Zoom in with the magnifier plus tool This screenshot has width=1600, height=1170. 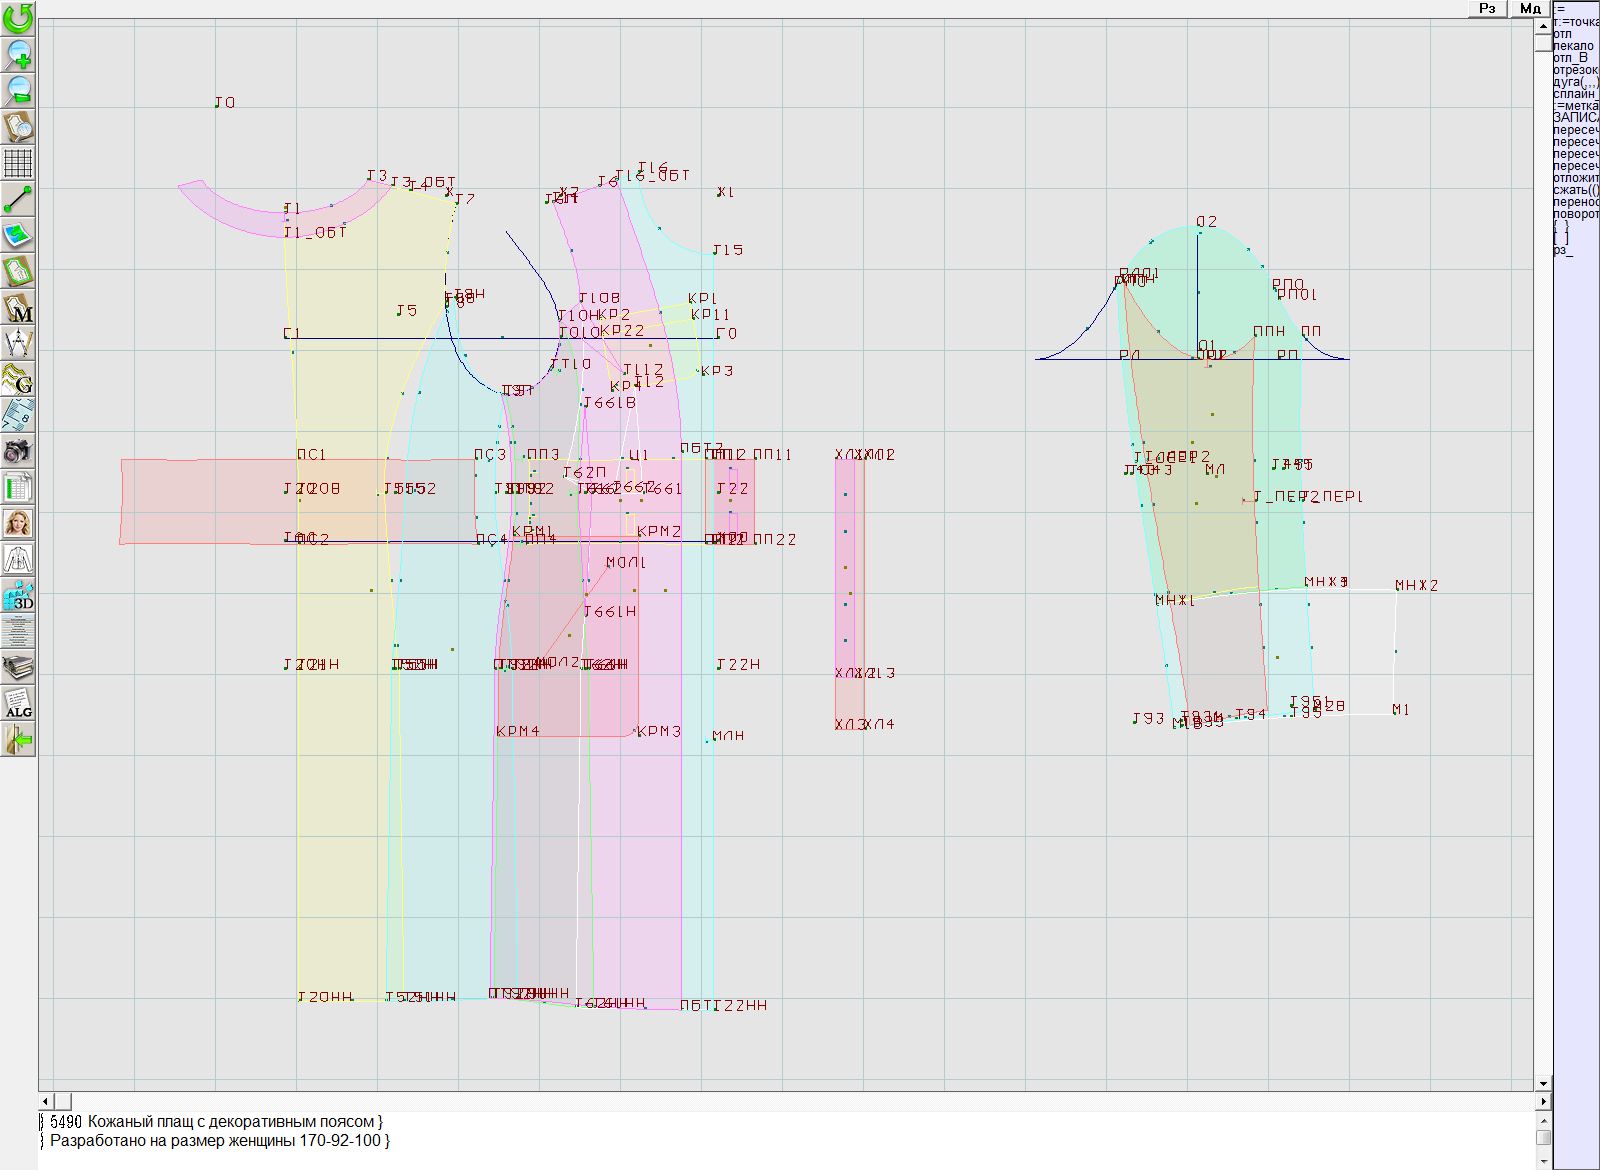click(18, 54)
